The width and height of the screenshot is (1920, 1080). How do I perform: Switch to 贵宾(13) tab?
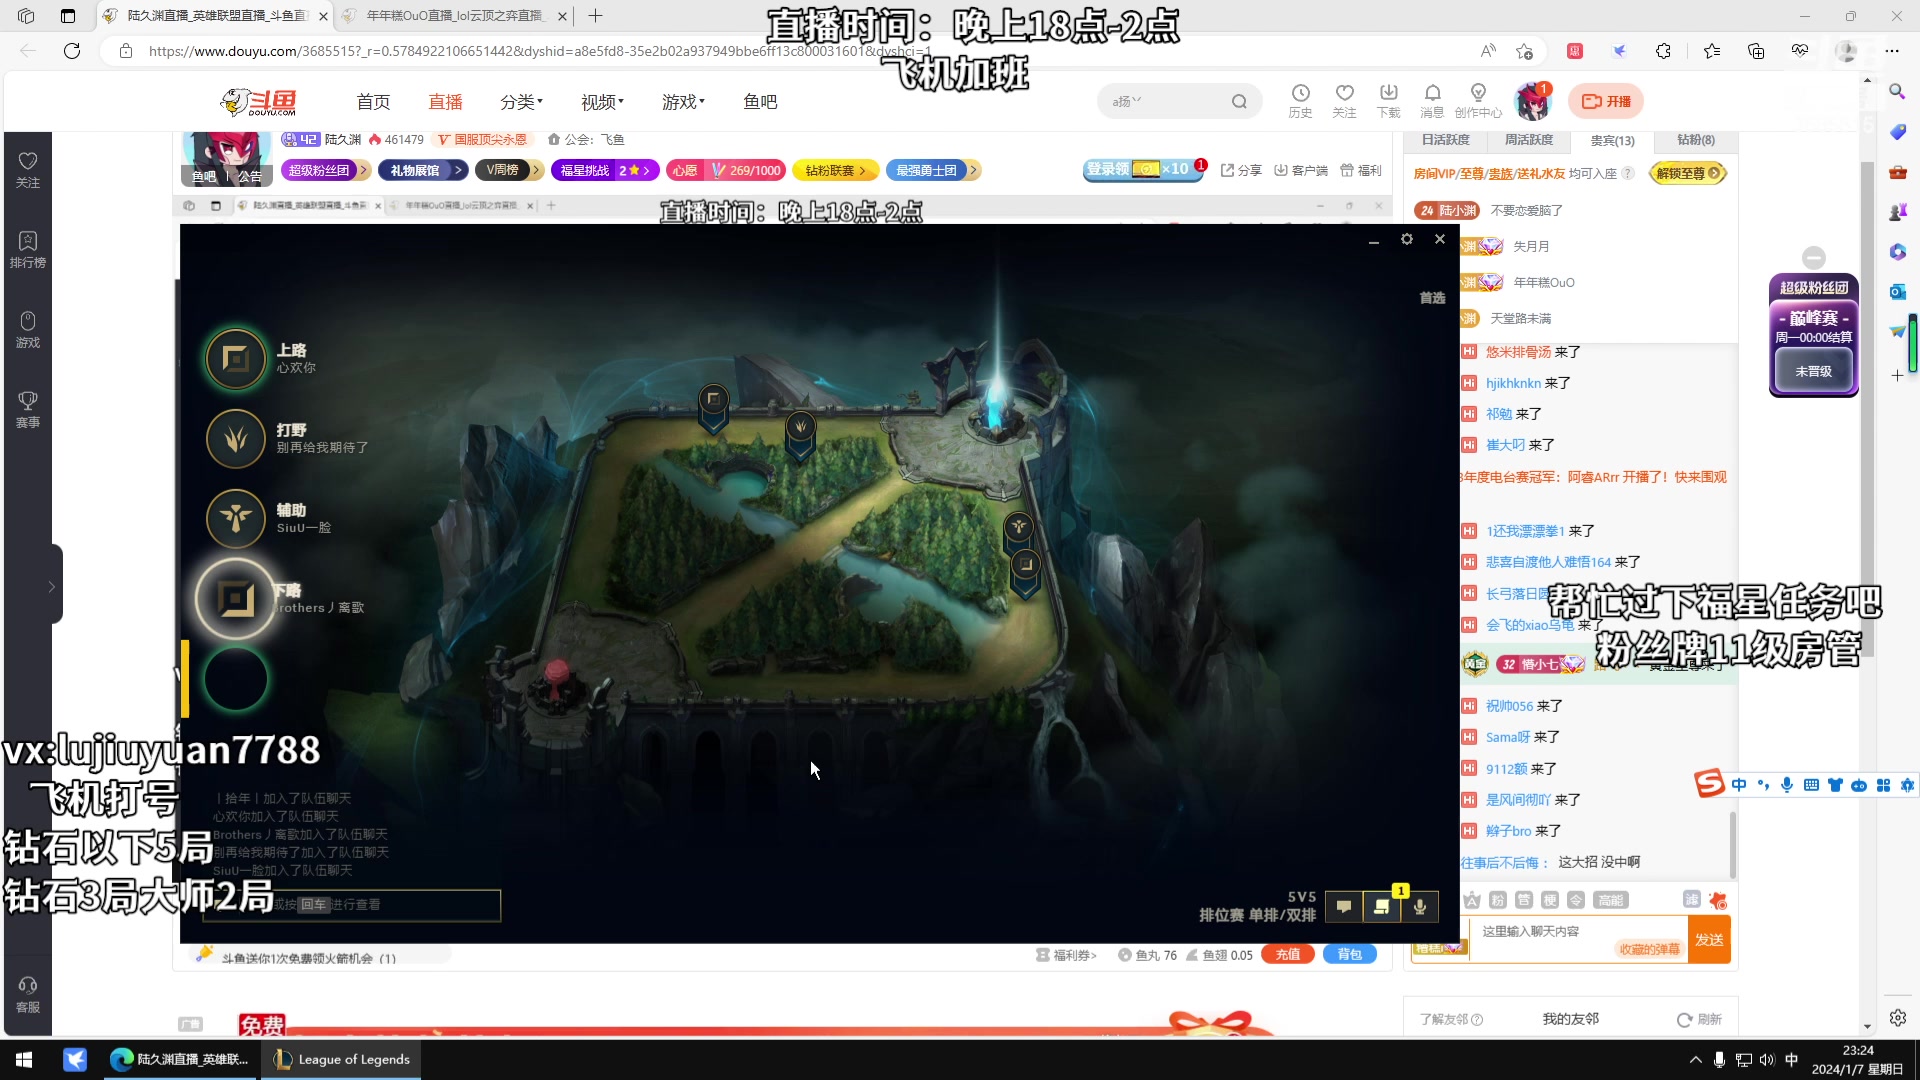[1612, 141]
